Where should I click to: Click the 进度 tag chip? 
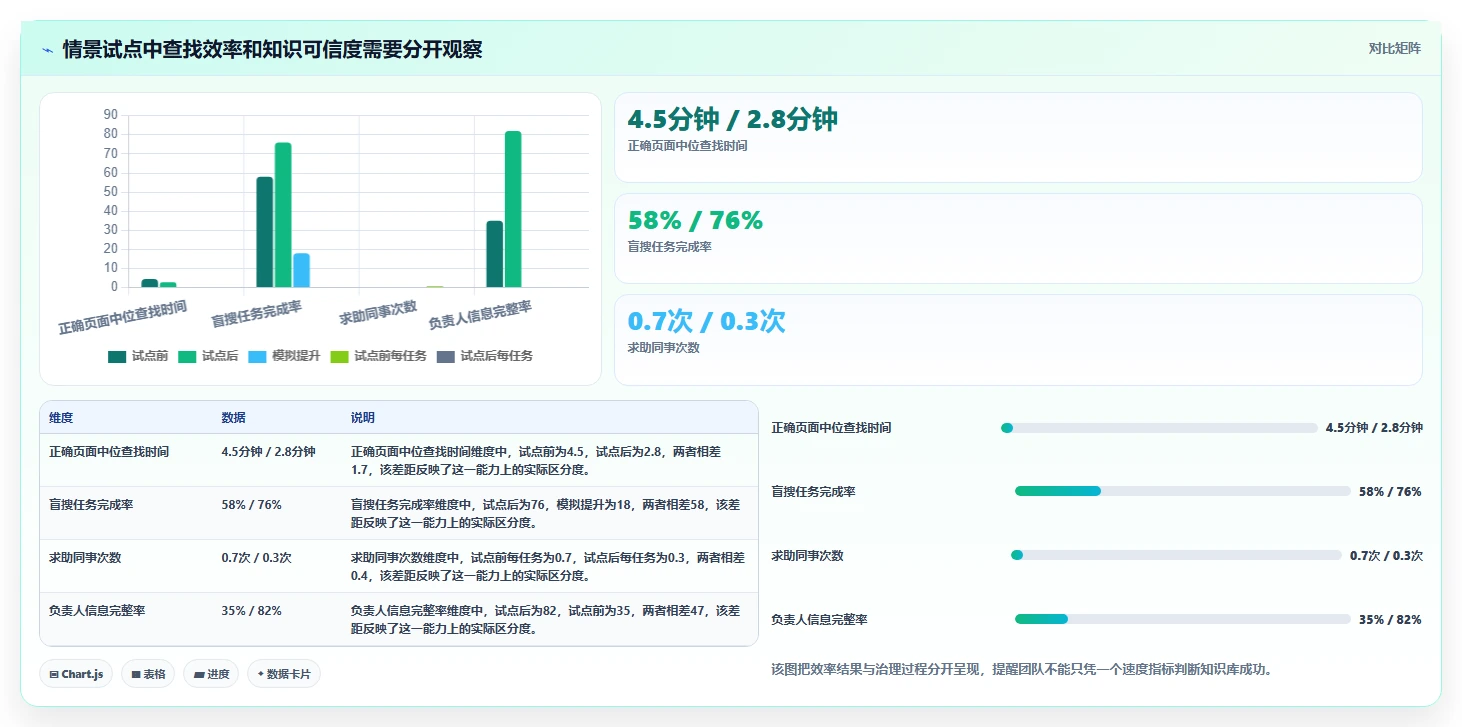coord(212,674)
